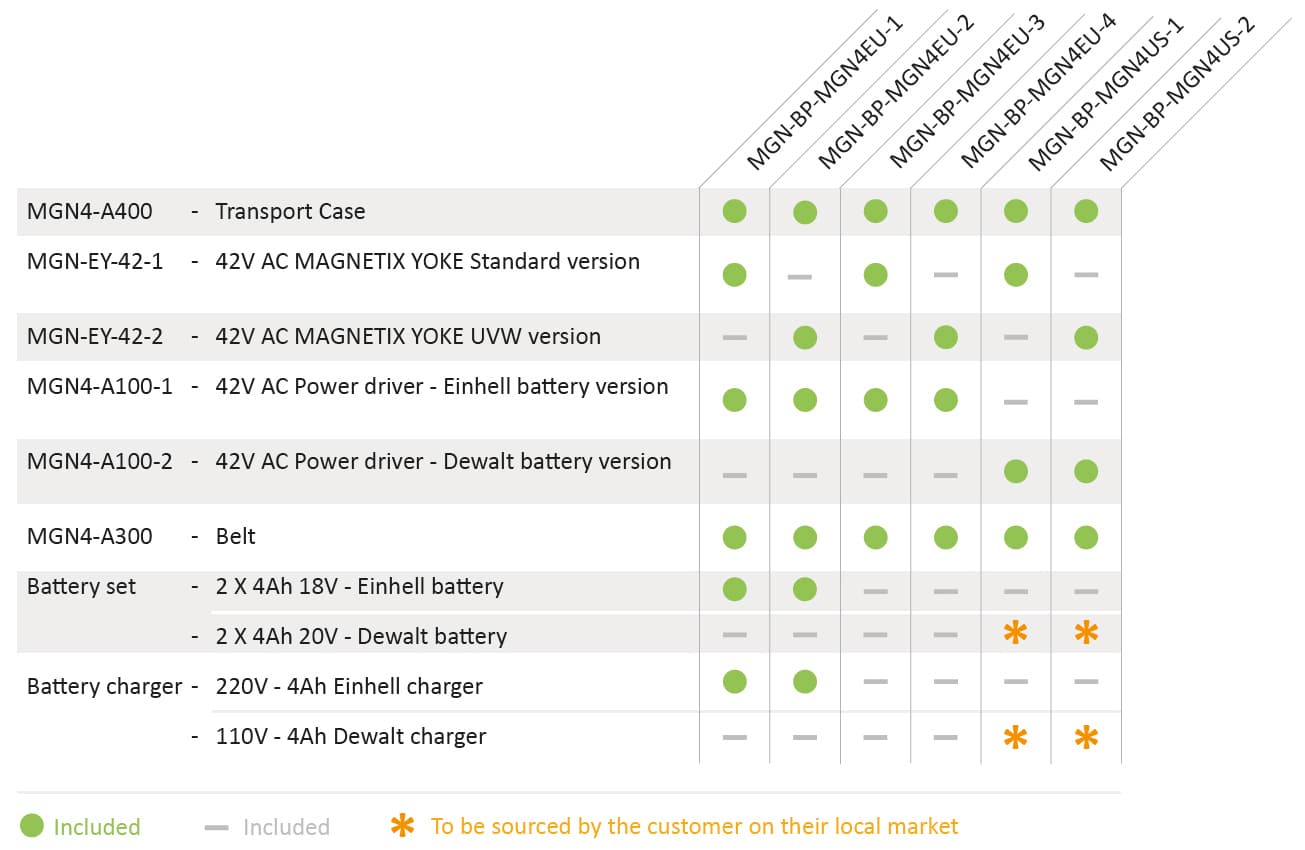The image size is (1305, 850).
Task: Click green dot for Einhell charger under MGN-BP-MGN4EU-2
Action: (x=805, y=682)
